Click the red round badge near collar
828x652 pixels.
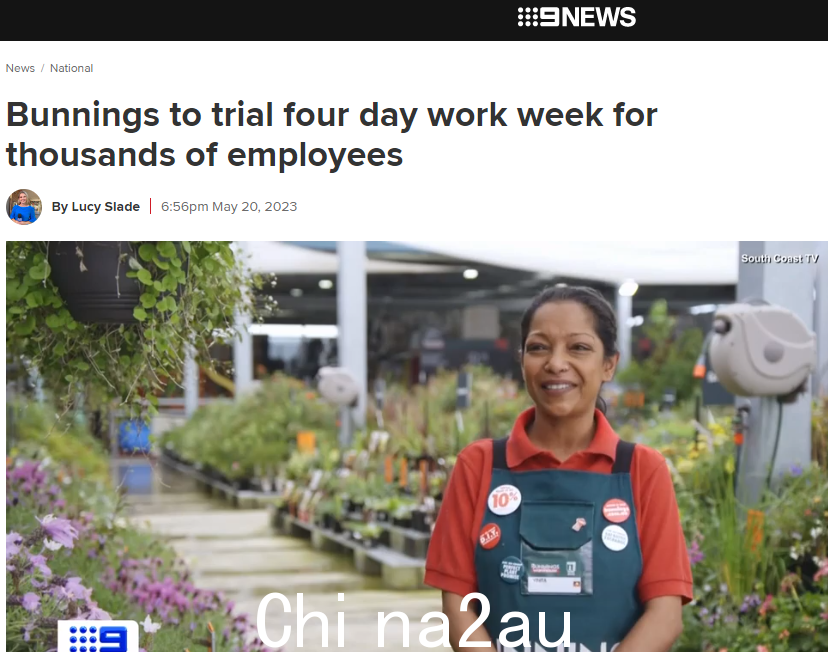click(616, 511)
